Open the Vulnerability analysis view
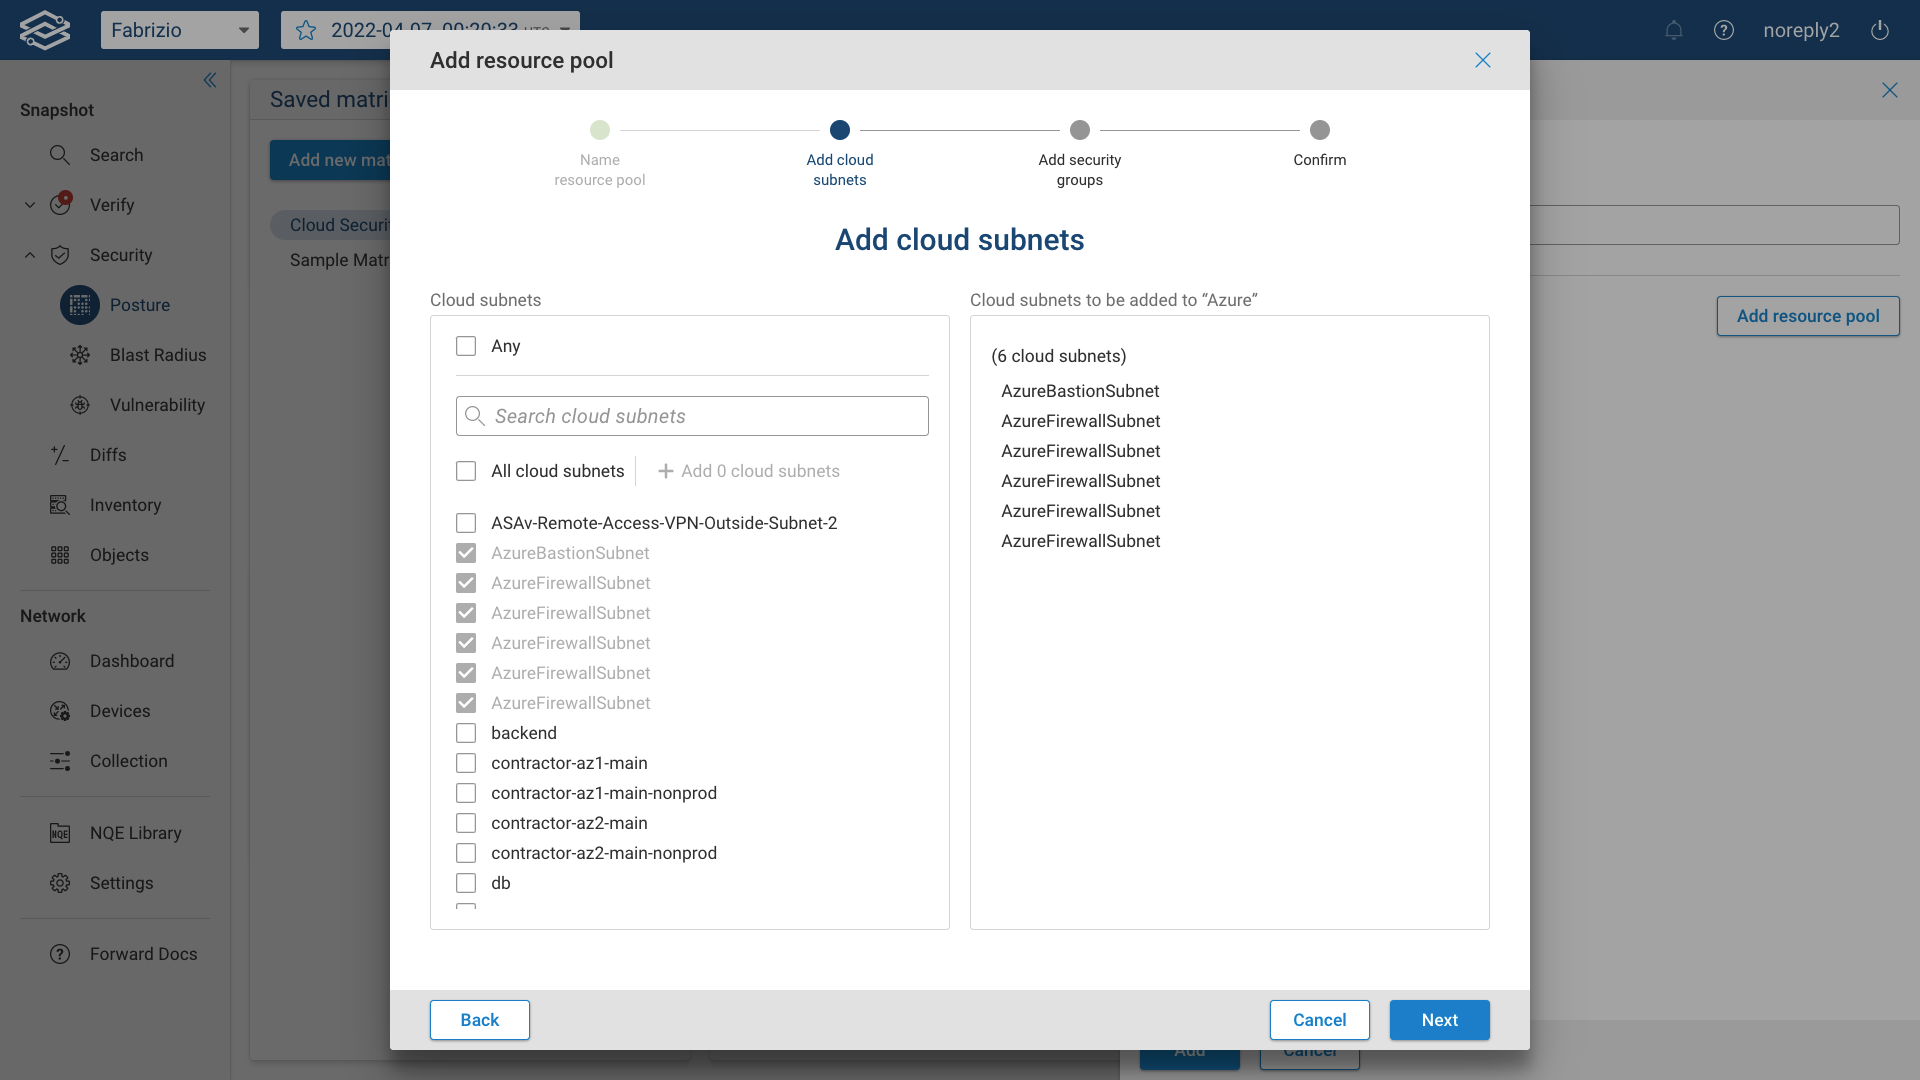This screenshot has height=1080, width=1920. (157, 405)
